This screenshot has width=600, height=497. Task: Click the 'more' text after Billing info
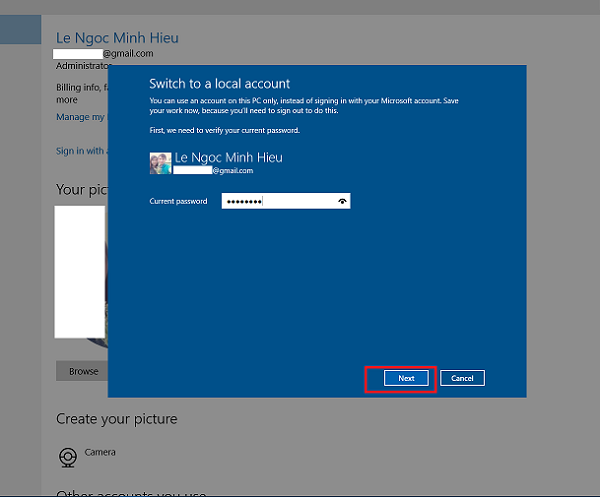66,100
